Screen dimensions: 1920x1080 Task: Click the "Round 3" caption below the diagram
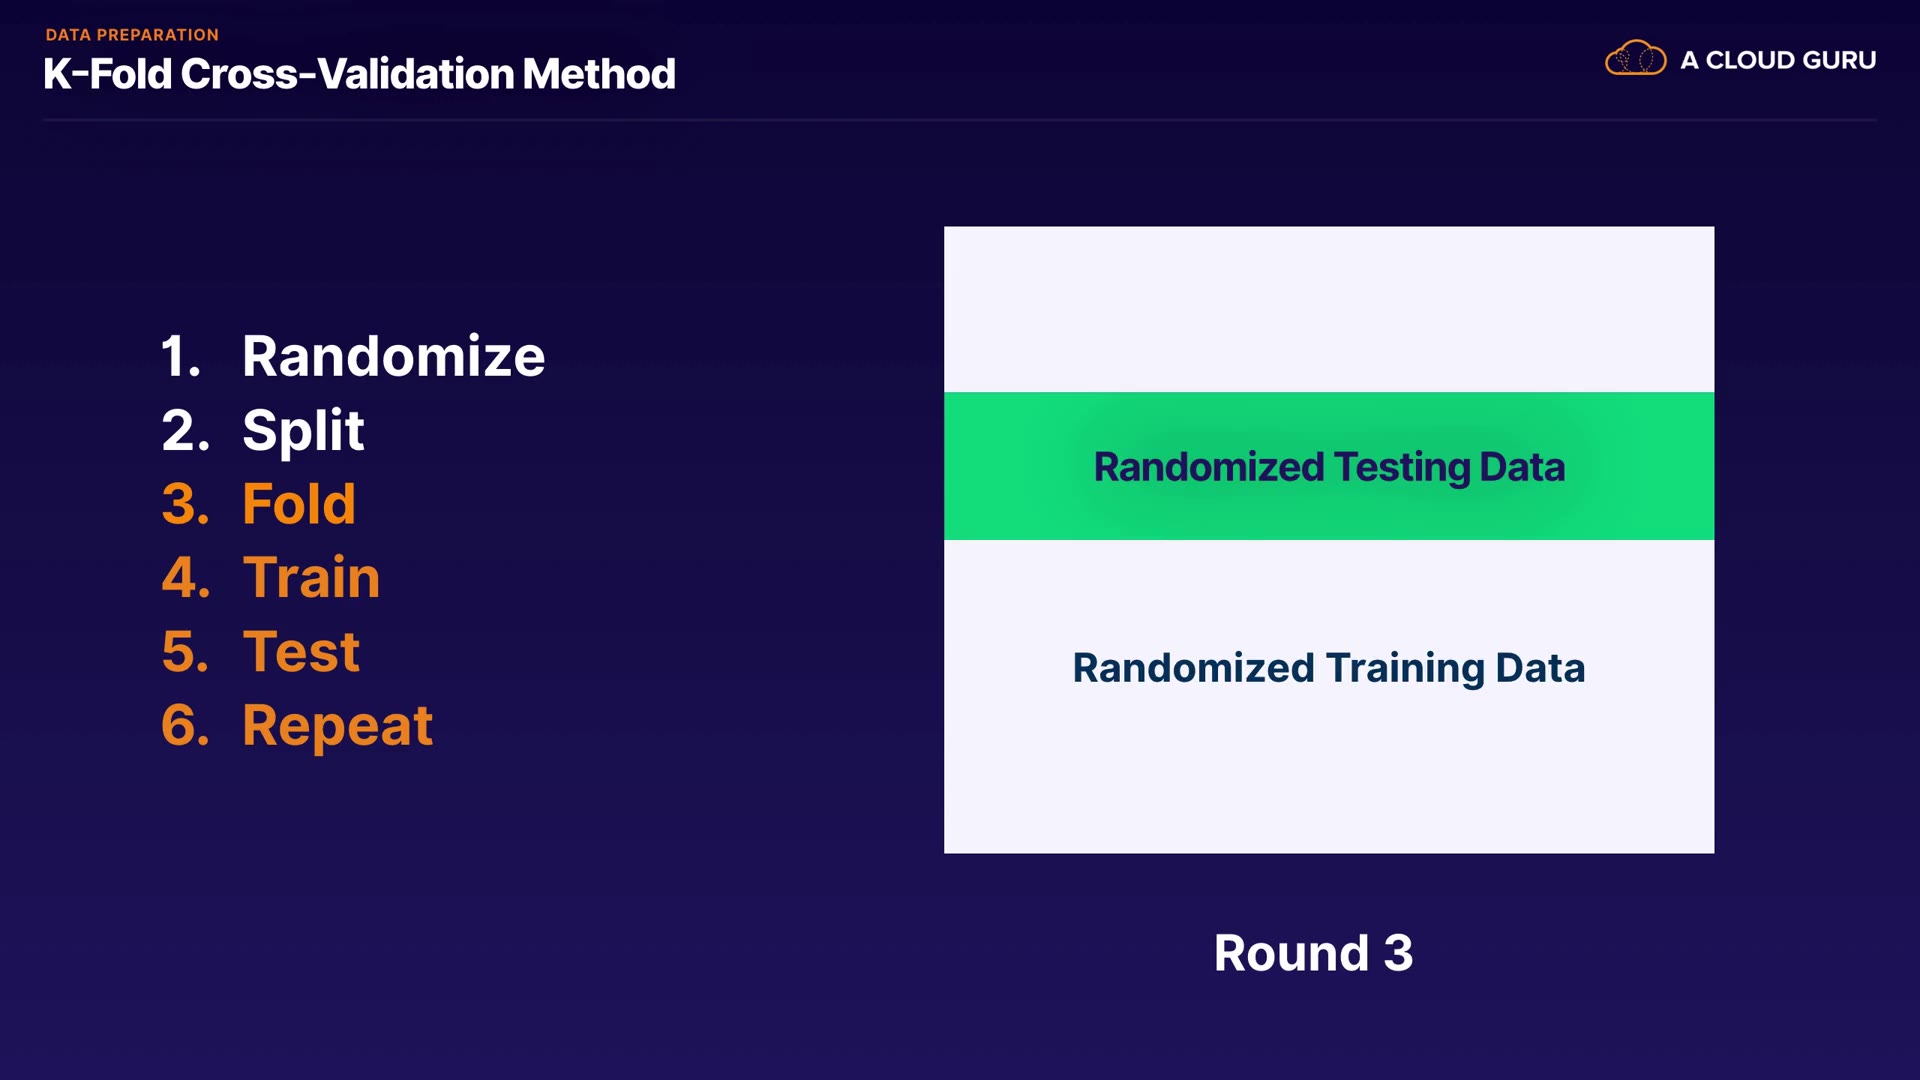[1313, 952]
